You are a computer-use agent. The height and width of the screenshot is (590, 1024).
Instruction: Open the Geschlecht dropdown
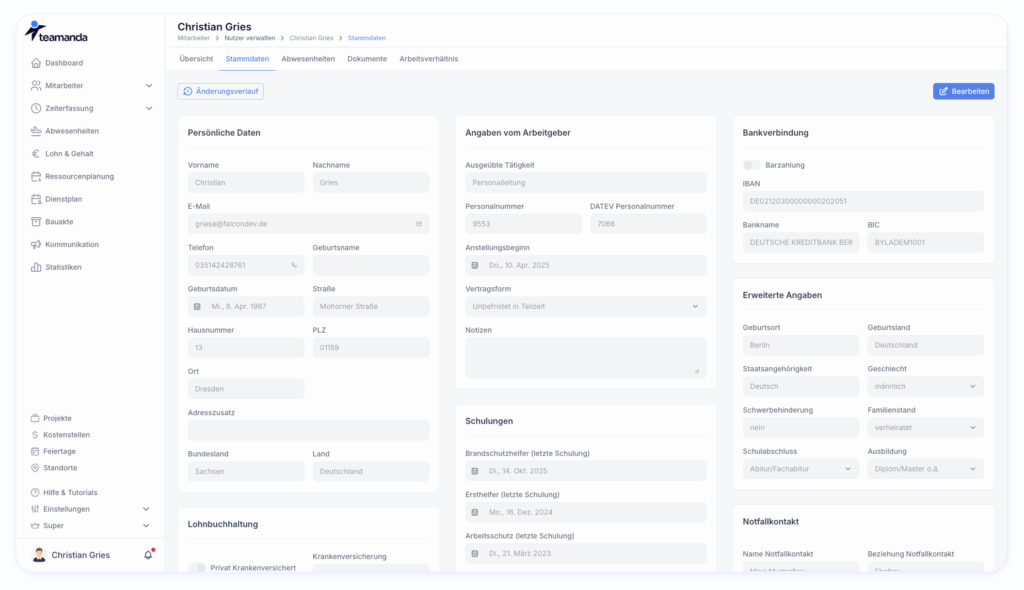[925, 386]
